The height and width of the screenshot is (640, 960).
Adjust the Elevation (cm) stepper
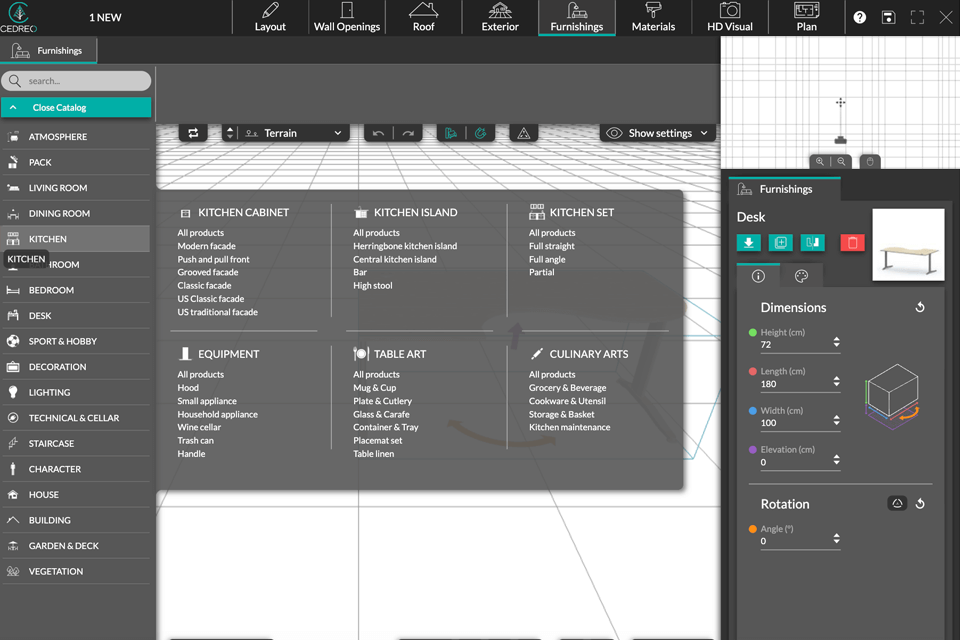(836, 460)
